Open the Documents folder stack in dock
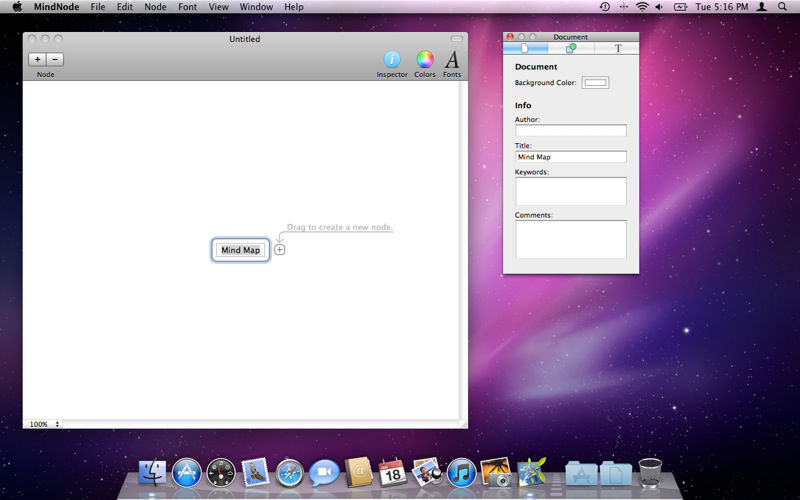This screenshot has width=800, height=500. [615, 473]
